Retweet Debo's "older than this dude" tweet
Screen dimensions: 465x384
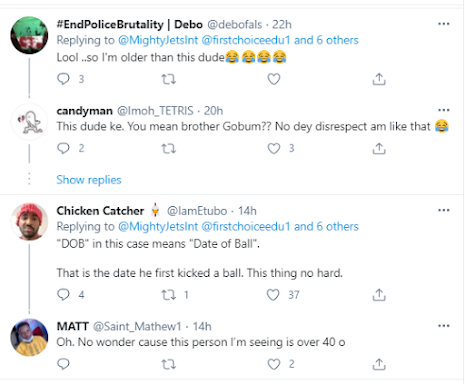point(169,79)
